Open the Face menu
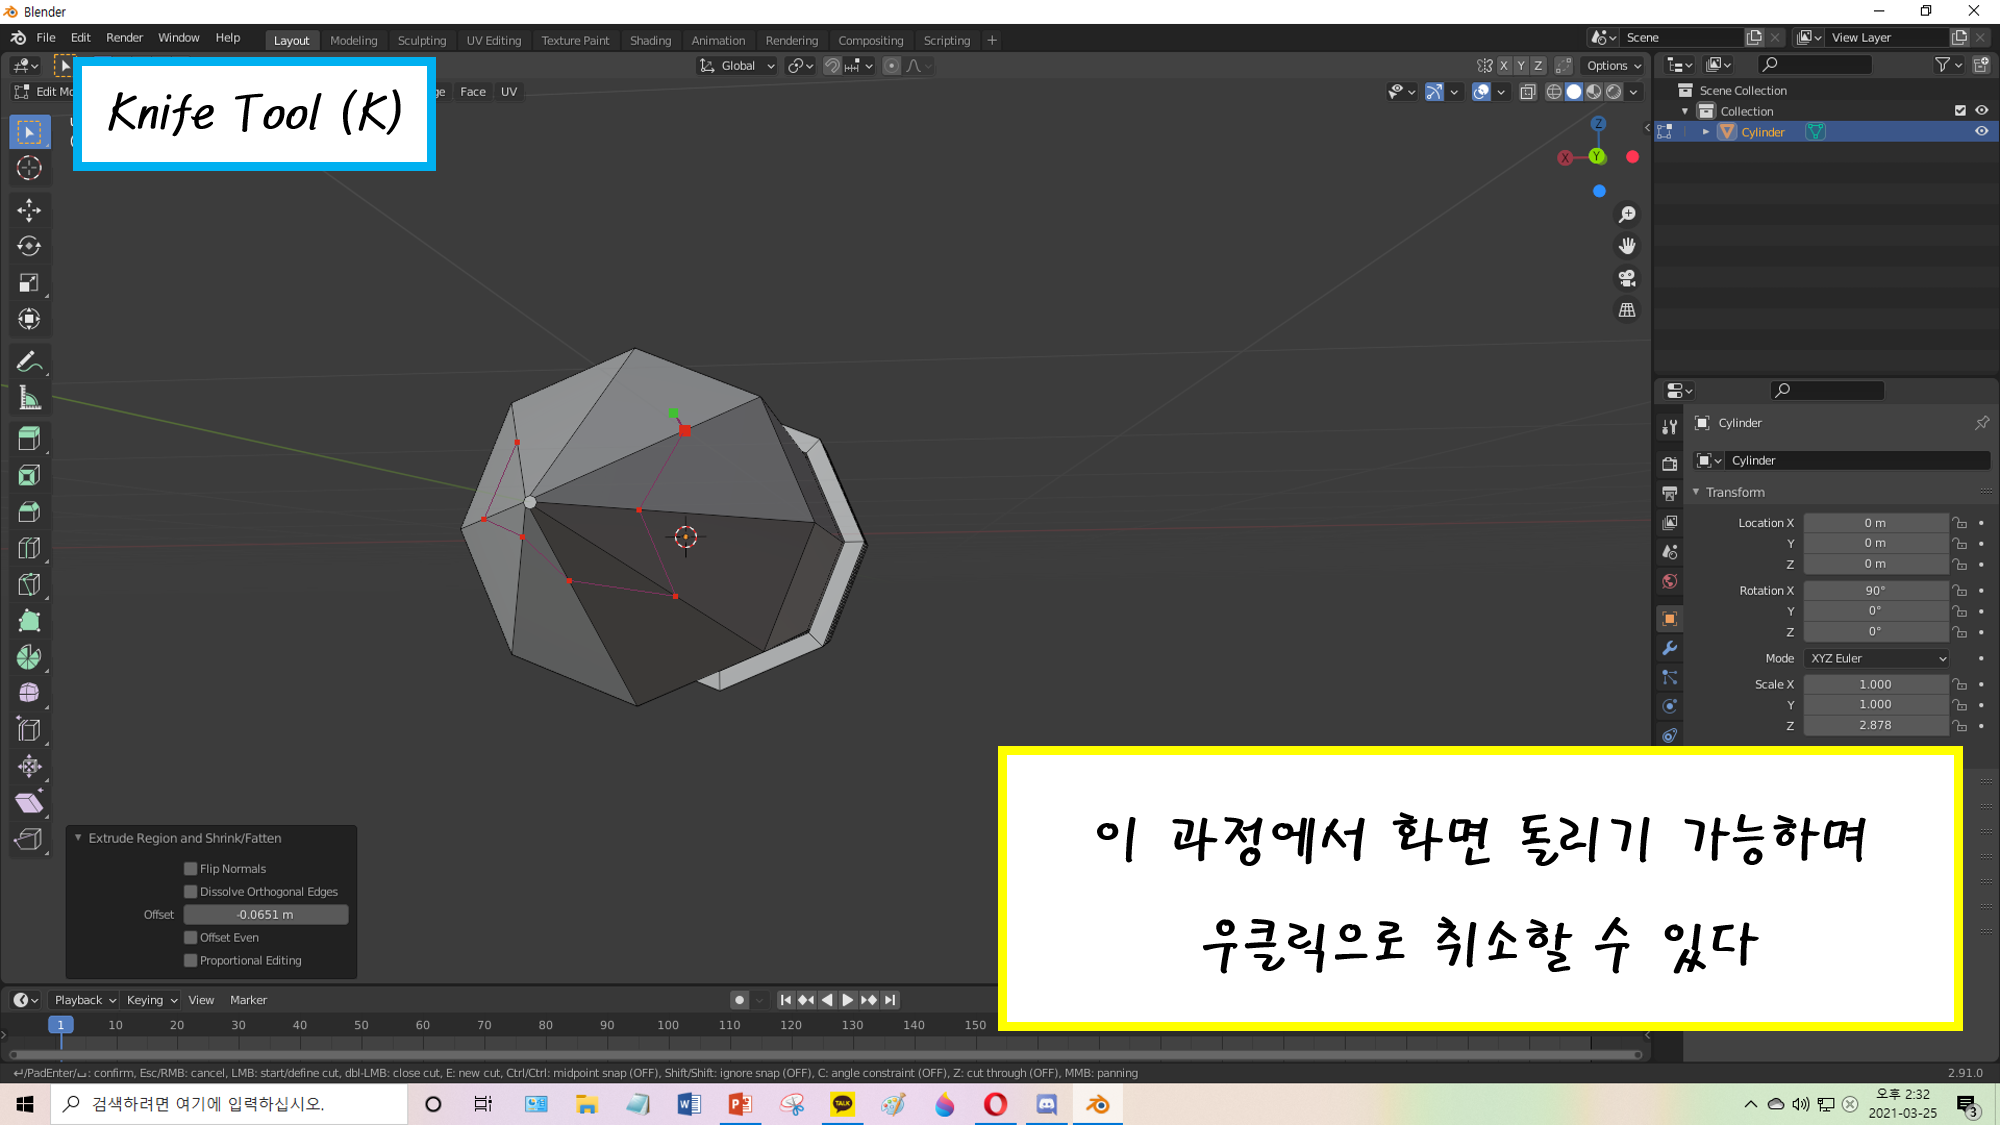2000x1125 pixels. tap(472, 92)
